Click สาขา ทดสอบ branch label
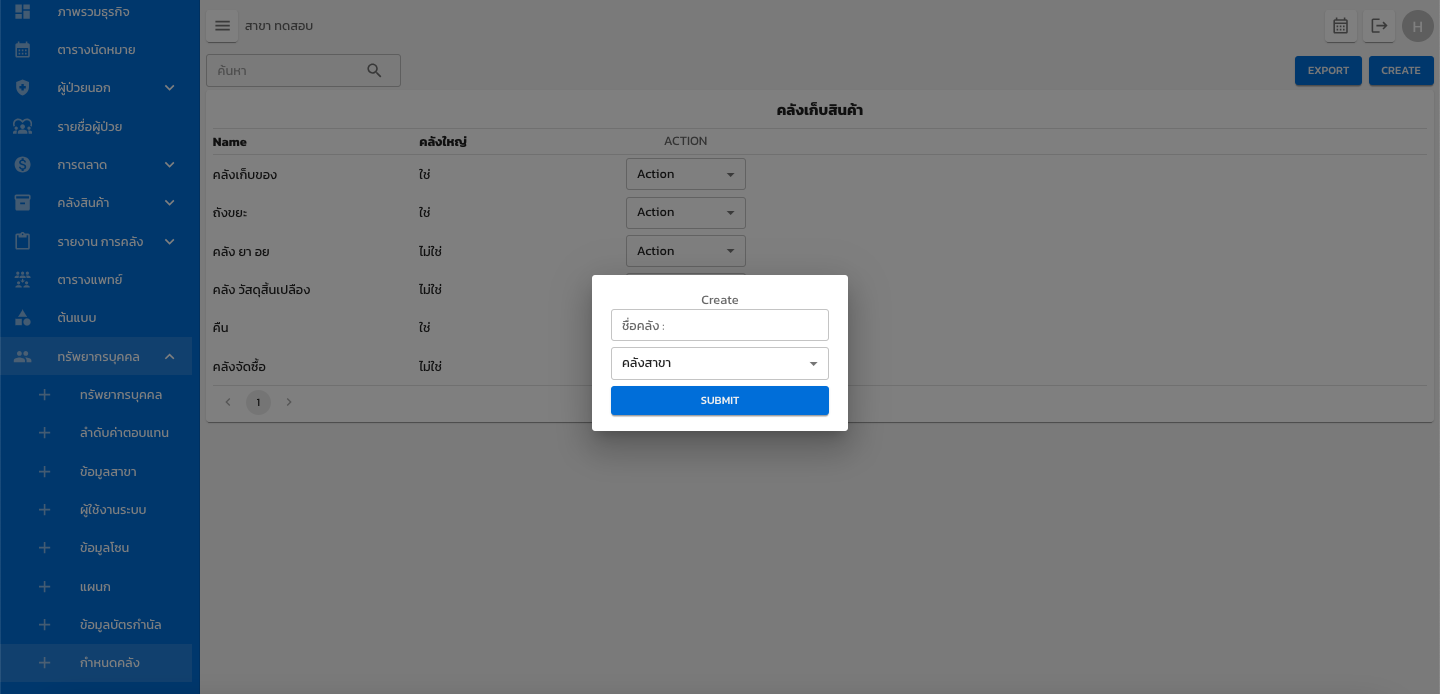This screenshot has height=694, width=1440. [279, 26]
